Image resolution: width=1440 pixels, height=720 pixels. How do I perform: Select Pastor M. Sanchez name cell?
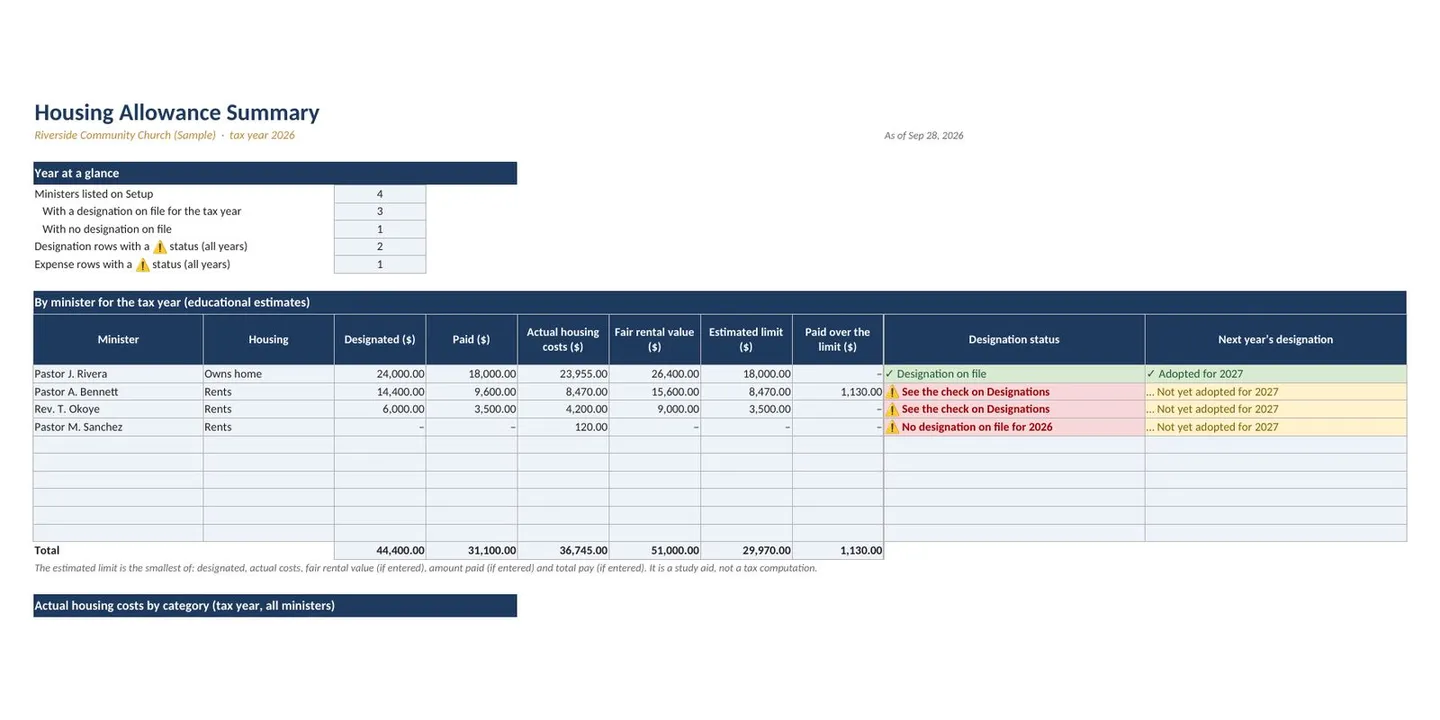coord(118,427)
